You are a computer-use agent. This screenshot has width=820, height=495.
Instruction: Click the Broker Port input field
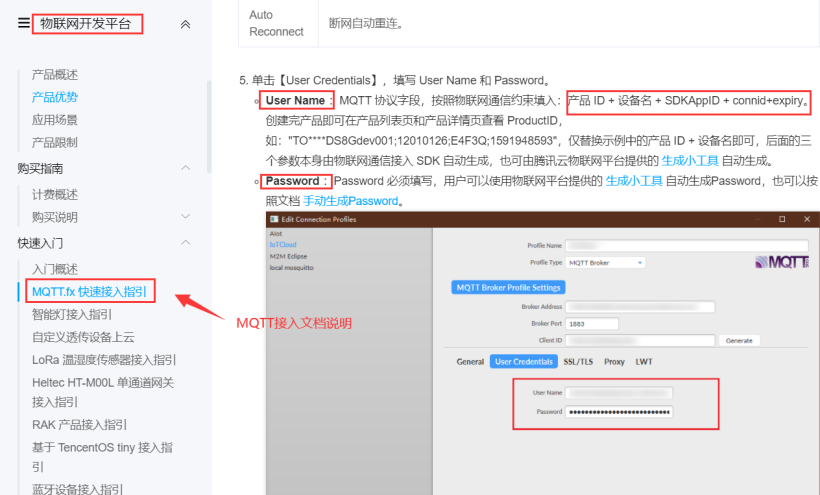590,323
